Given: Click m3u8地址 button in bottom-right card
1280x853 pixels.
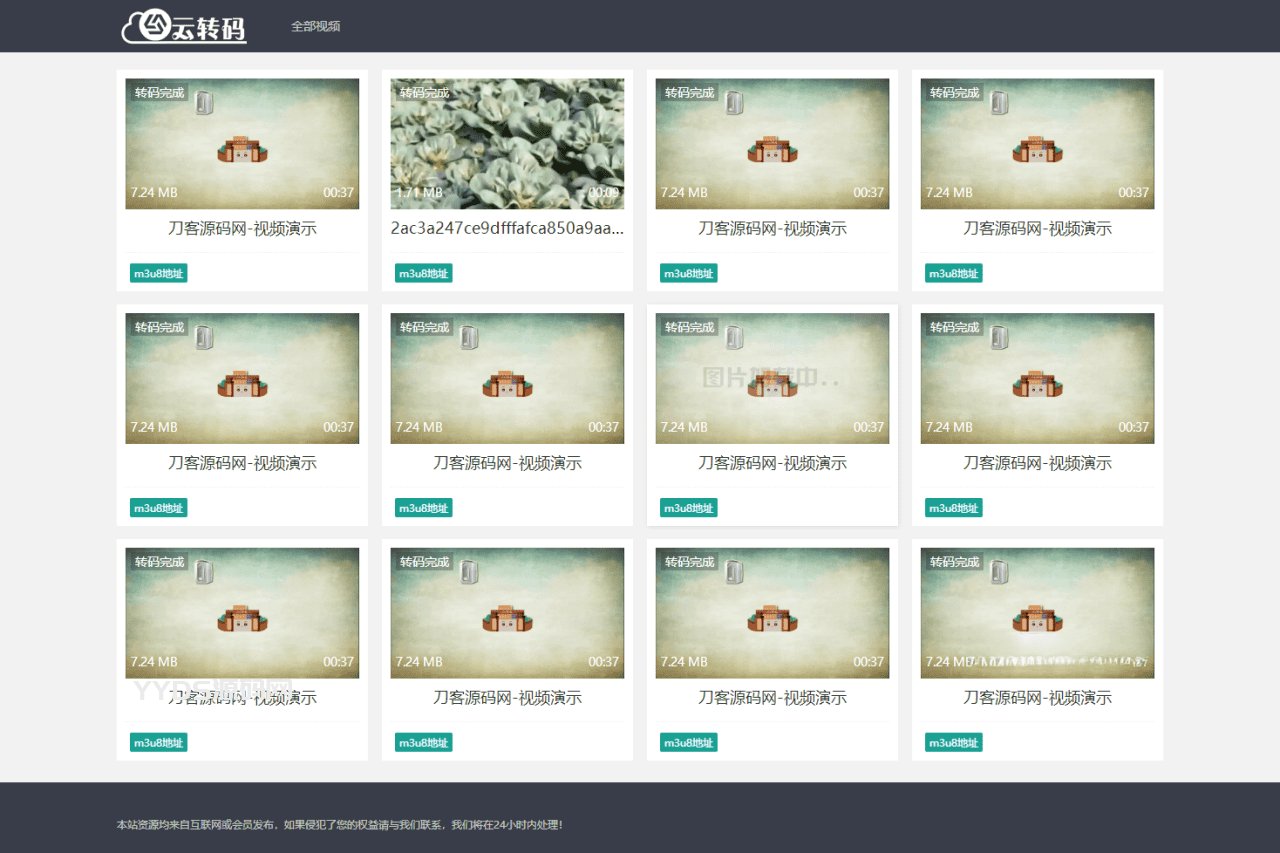Looking at the screenshot, I should click(x=954, y=743).
